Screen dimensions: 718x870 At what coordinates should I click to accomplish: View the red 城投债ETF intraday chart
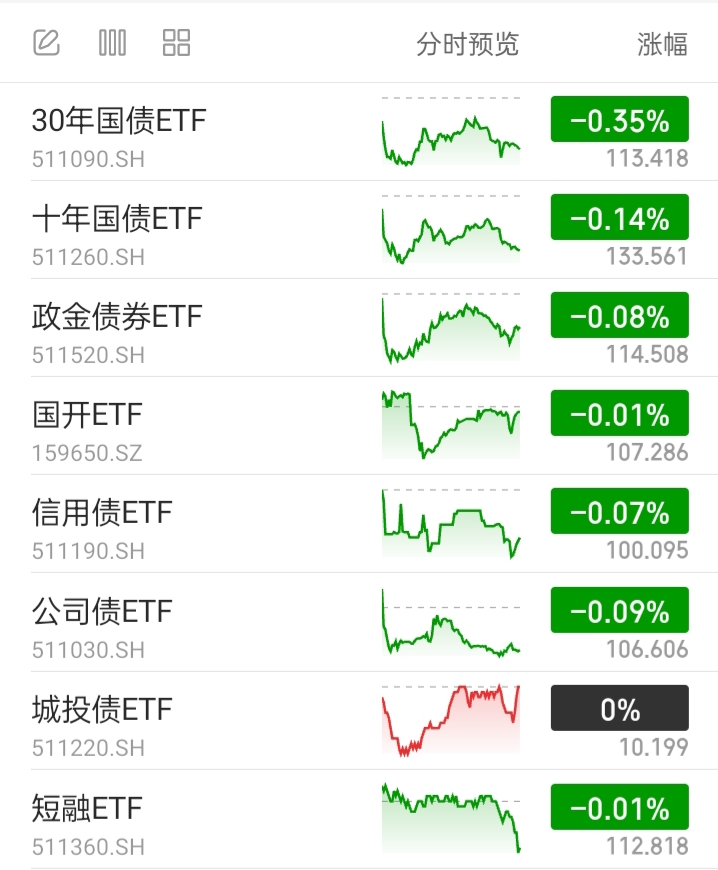coord(451,720)
